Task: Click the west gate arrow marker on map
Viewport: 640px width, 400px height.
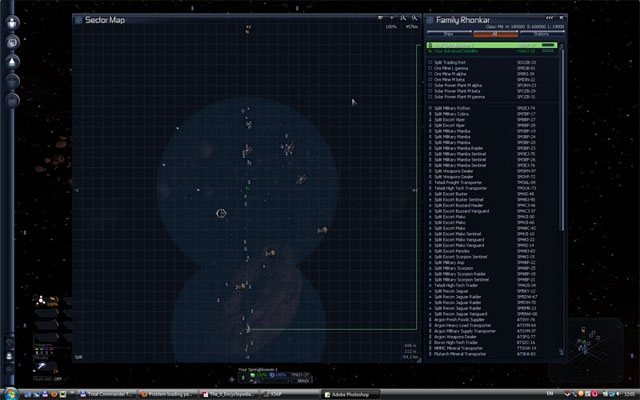Action: coord(77,190)
